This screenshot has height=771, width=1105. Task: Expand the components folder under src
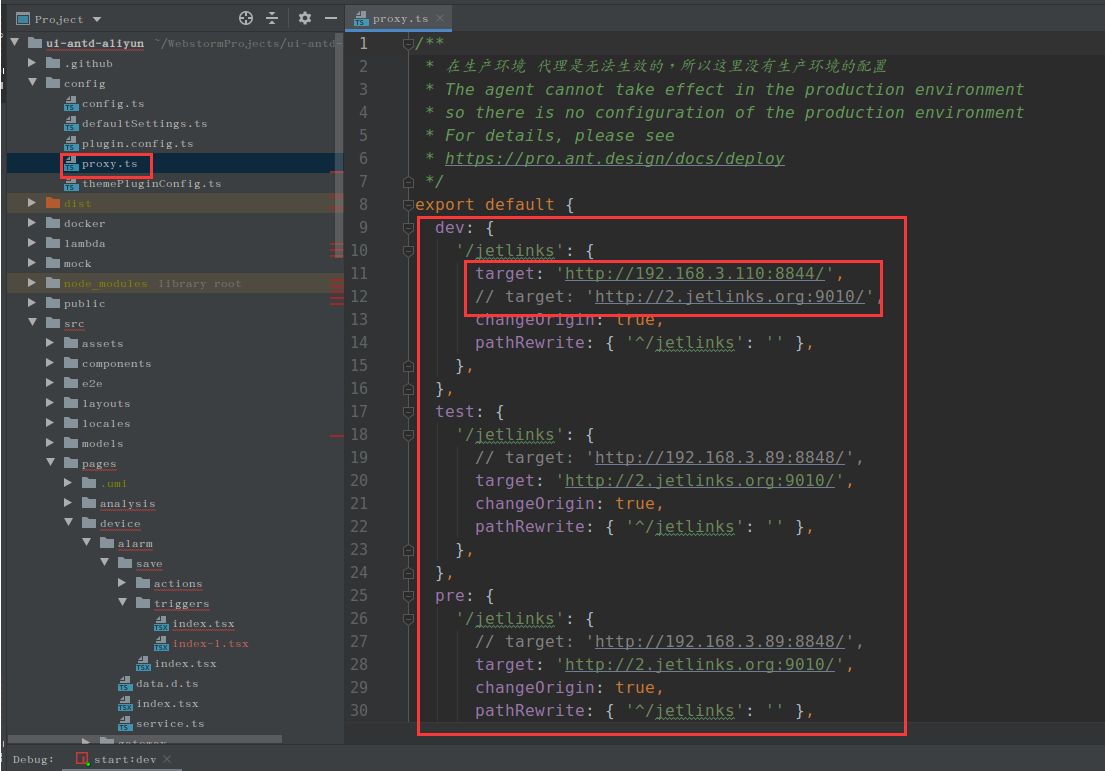(50, 363)
